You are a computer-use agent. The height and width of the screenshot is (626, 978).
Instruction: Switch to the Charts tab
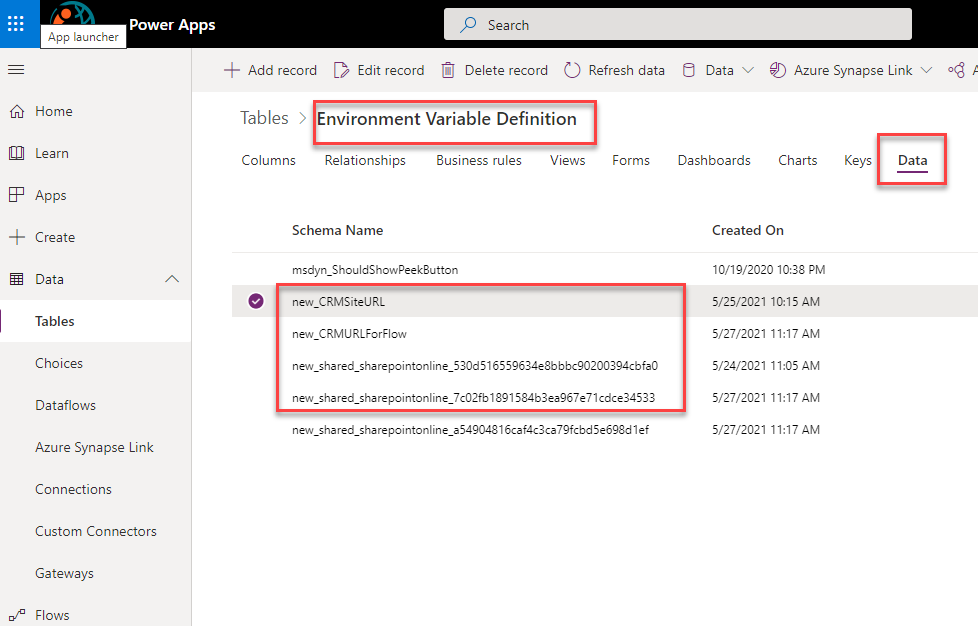click(797, 160)
